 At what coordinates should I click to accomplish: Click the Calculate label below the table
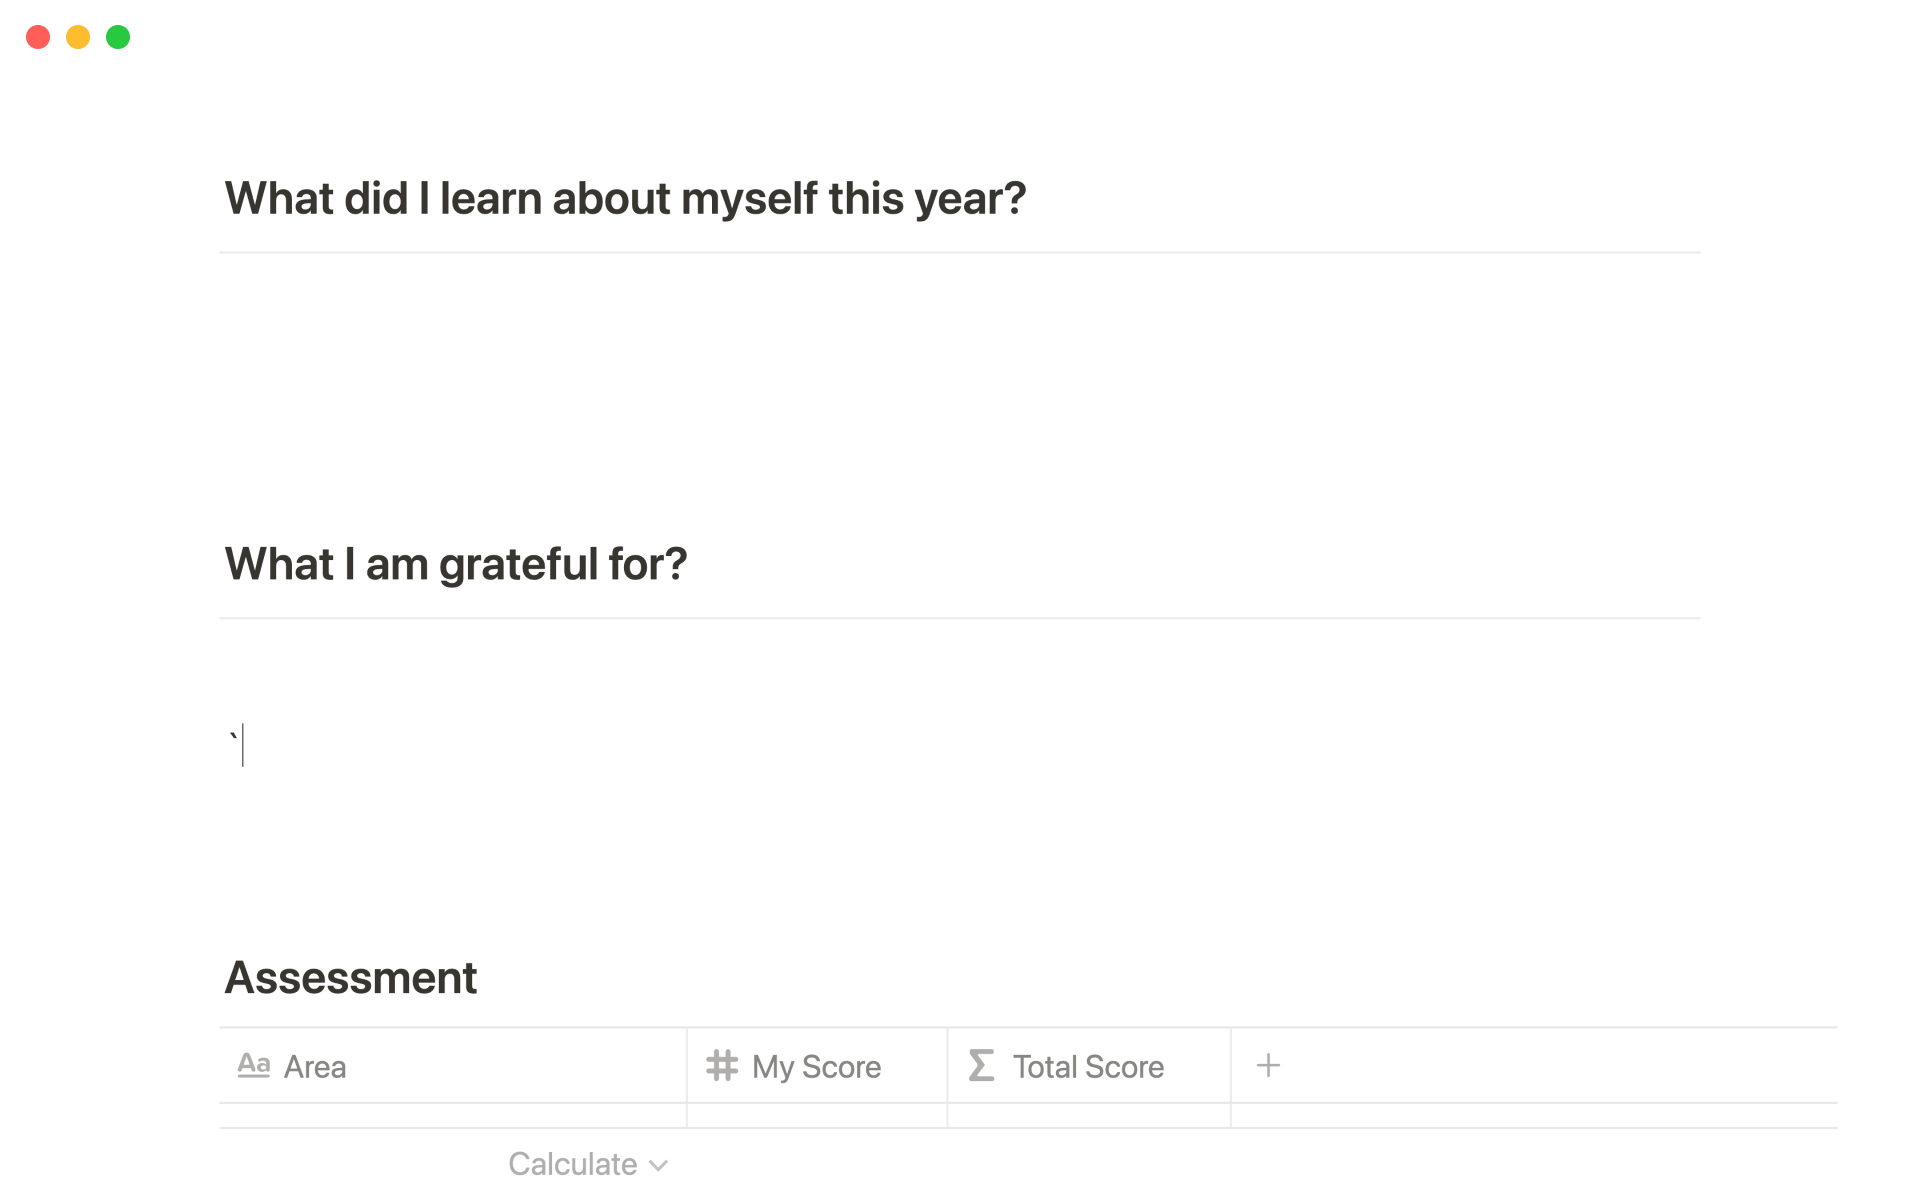[572, 1164]
